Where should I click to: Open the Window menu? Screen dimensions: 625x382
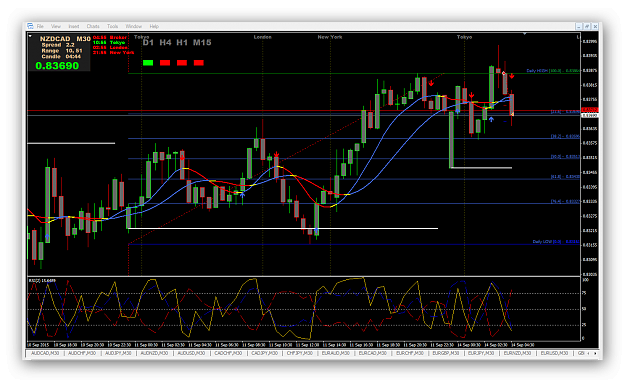pos(134,26)
